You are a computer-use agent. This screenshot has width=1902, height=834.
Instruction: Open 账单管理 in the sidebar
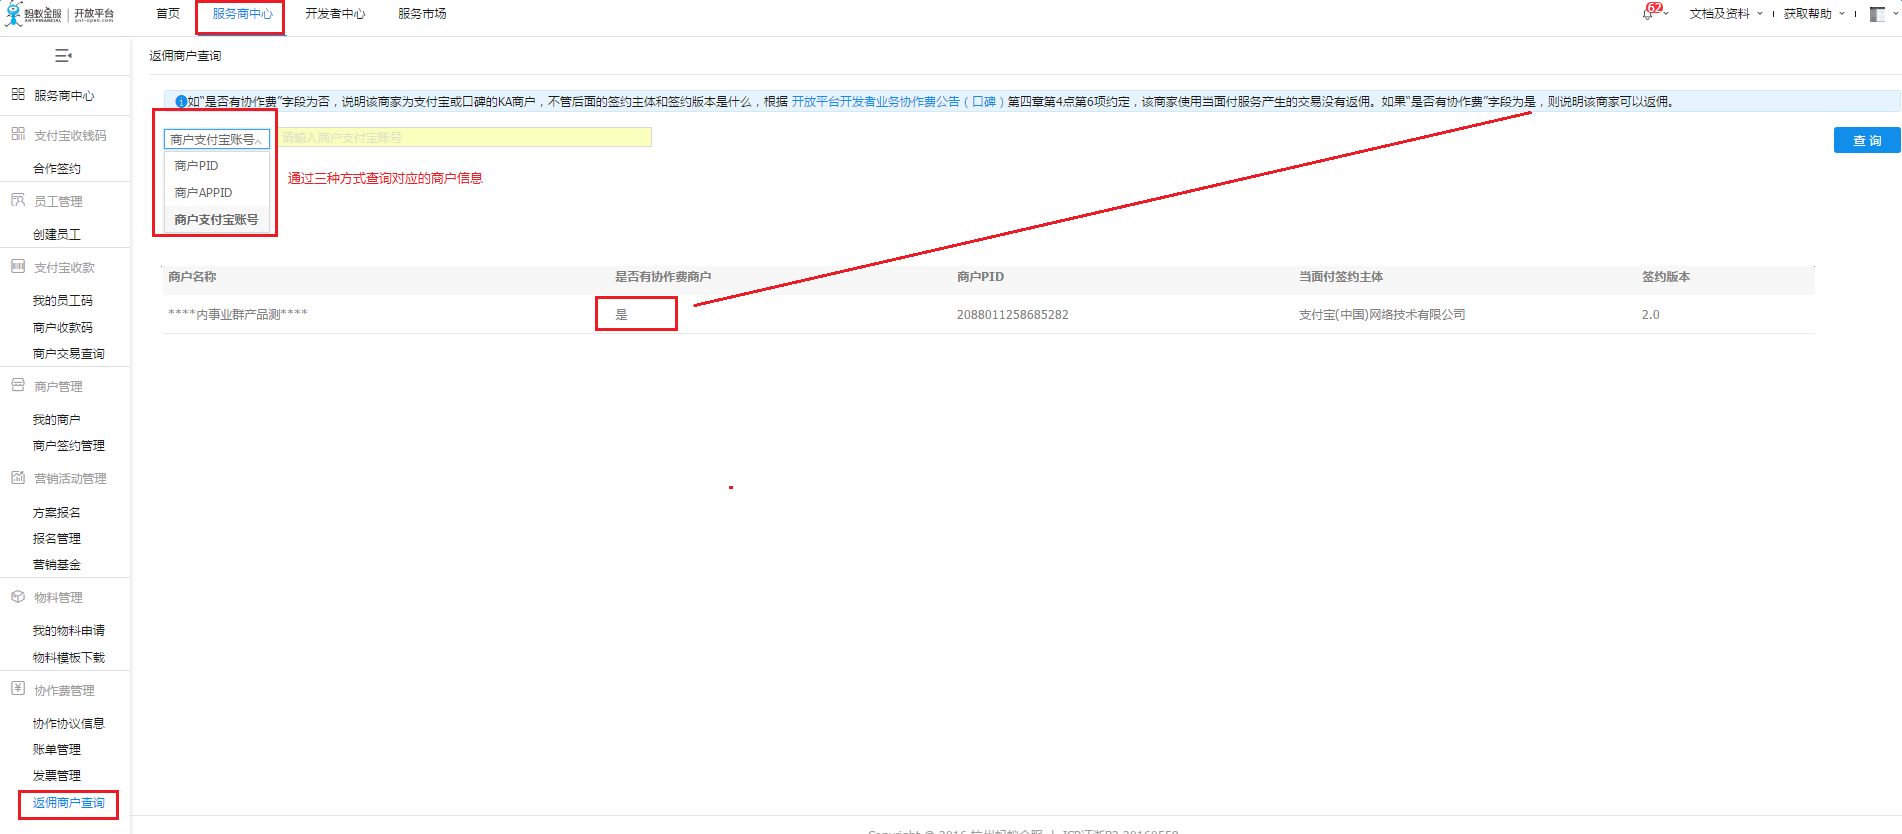(x=57, y=750)
